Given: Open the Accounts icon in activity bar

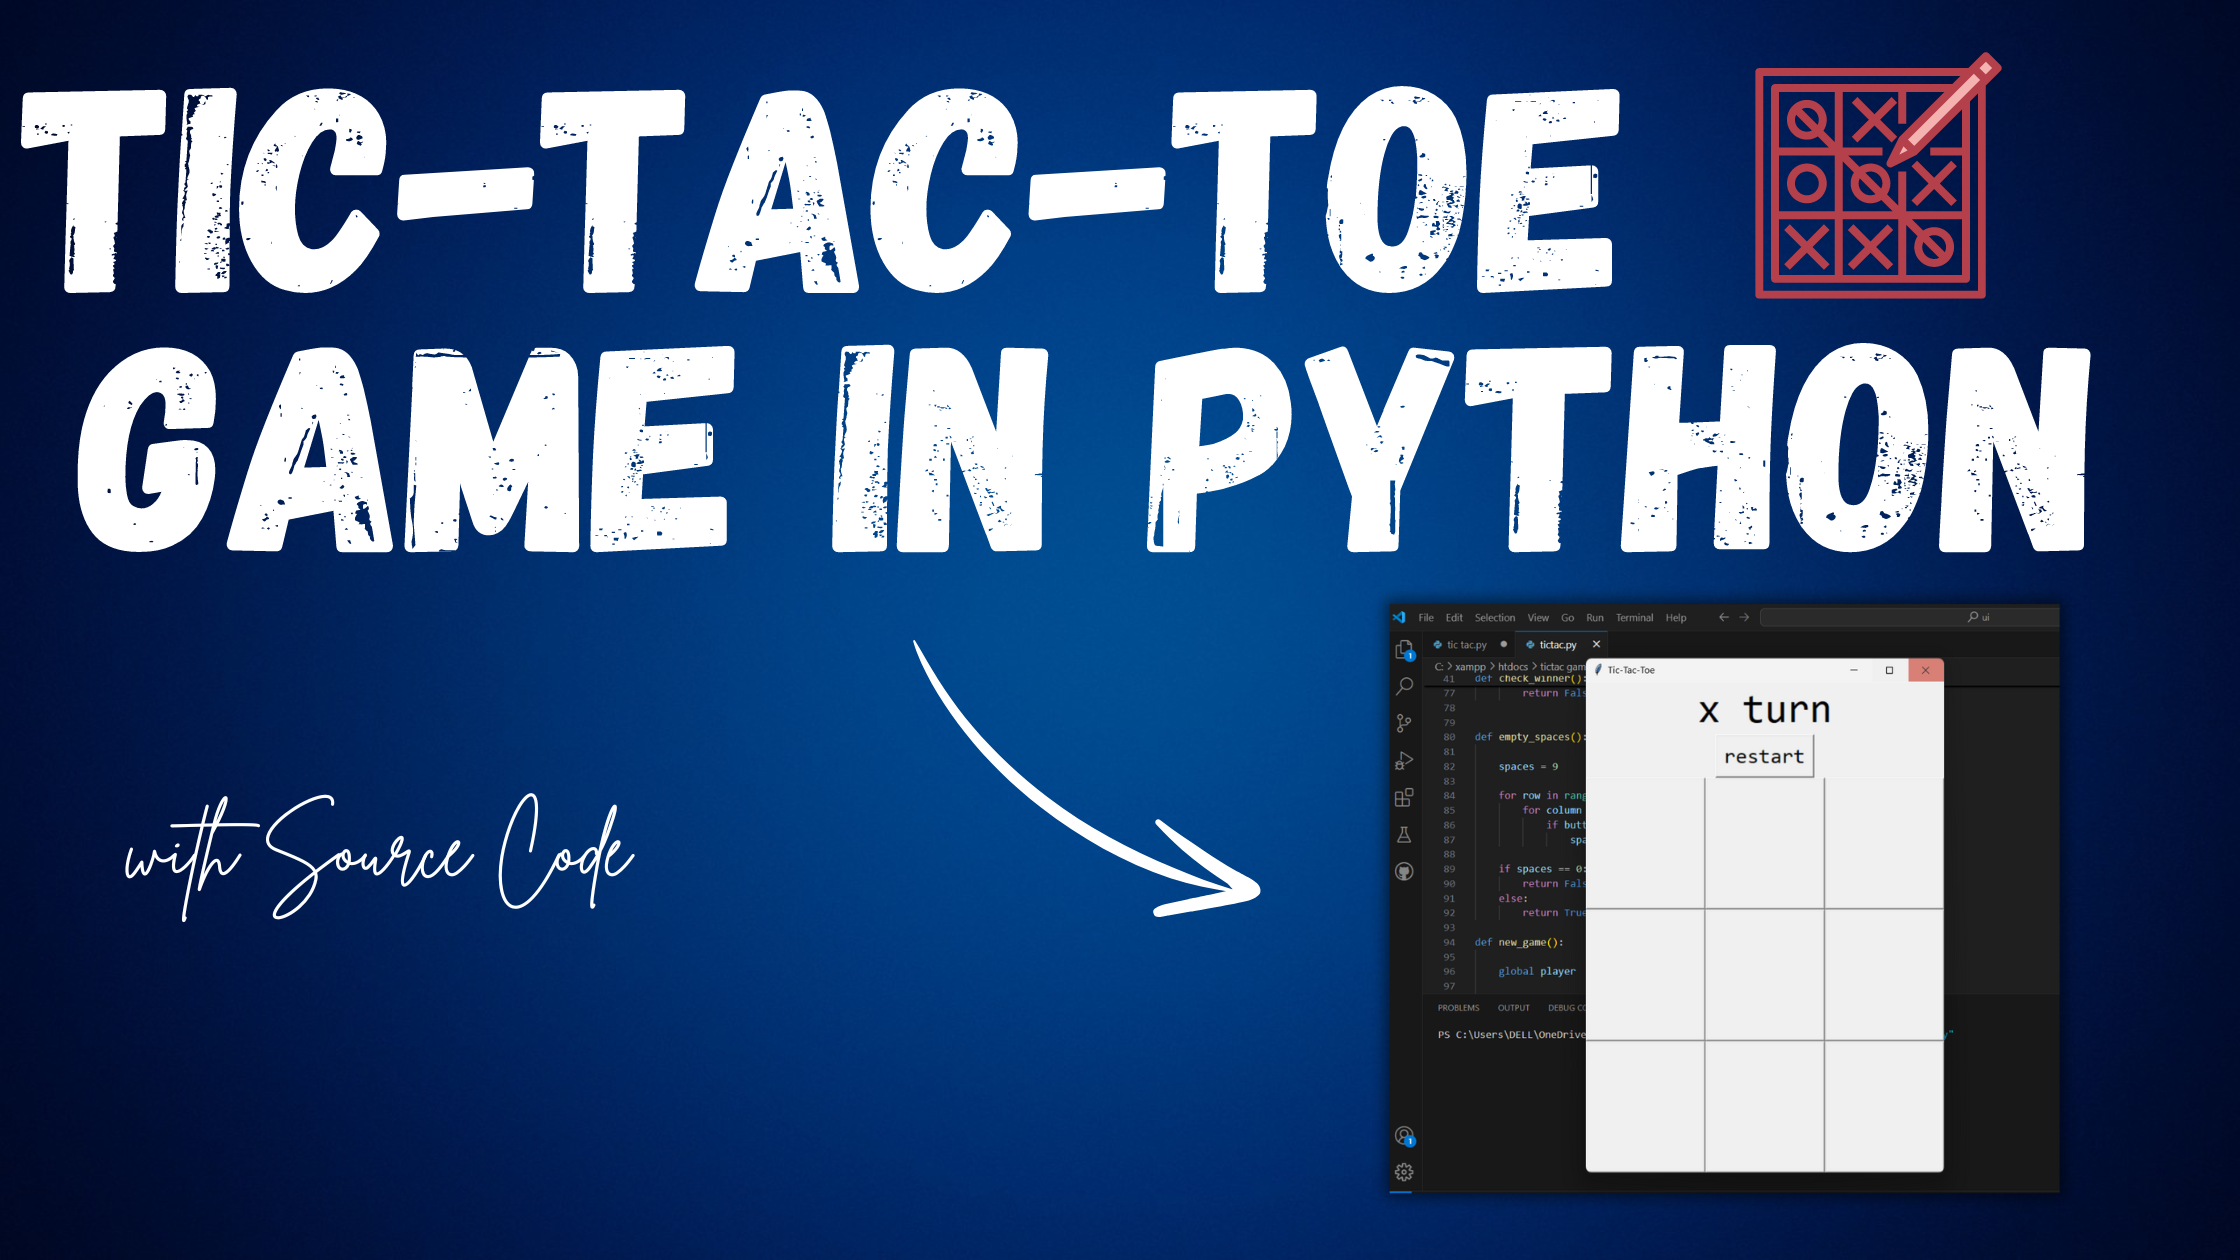Looking at the screenshot, I should tap(1404, 1136).
